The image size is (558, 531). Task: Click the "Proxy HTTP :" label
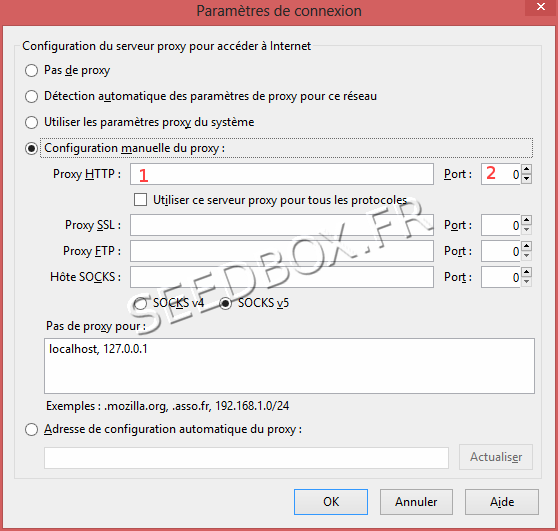(87, 174)
